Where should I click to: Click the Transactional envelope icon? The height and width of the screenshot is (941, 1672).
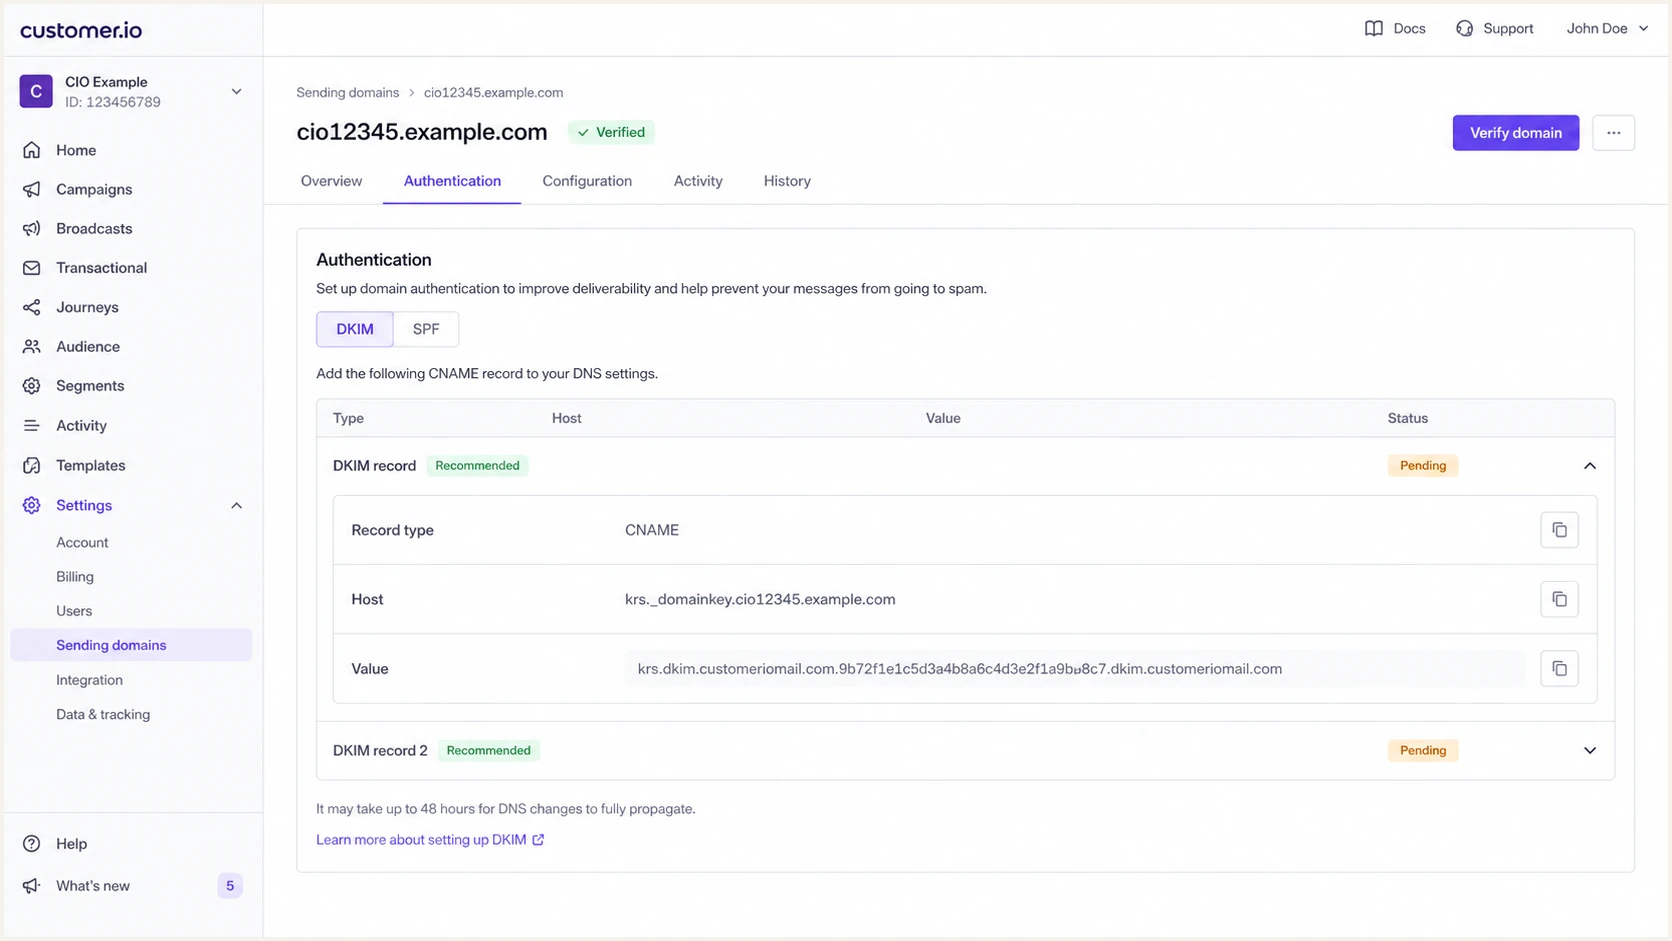click(x=32, y=268)
